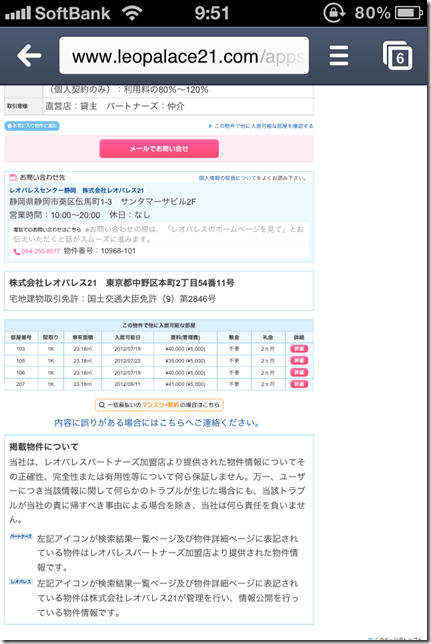The height and width of the screenshot is (644, 431).
Task: Tap the rotation lock status icon
Action: [x=334, y=13]
